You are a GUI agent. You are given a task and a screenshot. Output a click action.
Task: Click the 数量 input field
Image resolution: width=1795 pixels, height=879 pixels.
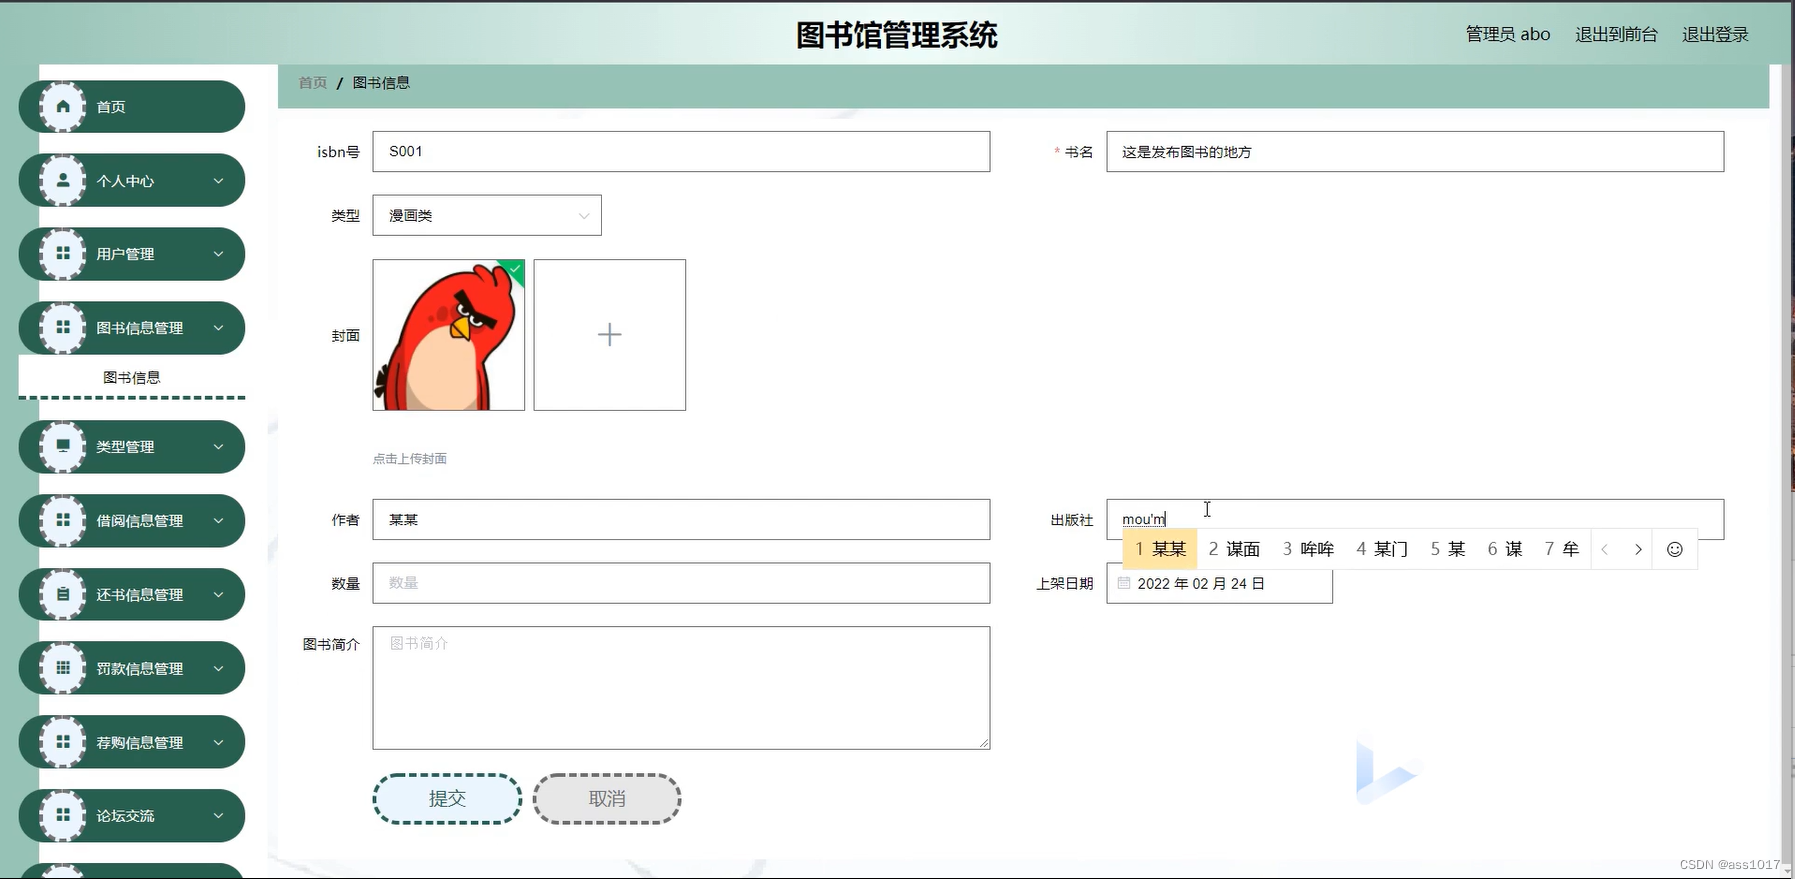point(681,583)
